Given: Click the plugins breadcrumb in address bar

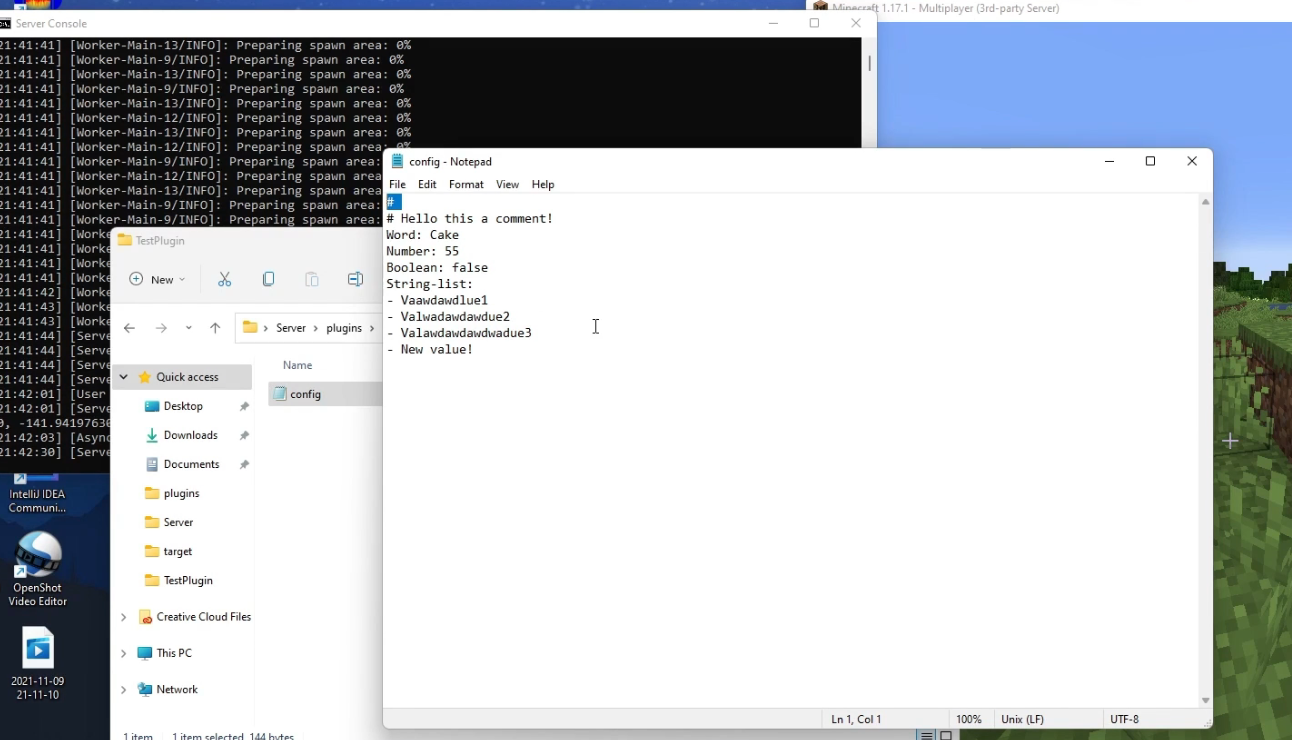Looking at the screenshot, I should click(343, 328).
